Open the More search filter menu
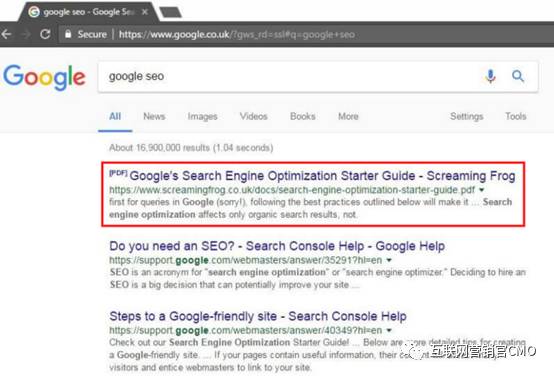 pos(348,116)
